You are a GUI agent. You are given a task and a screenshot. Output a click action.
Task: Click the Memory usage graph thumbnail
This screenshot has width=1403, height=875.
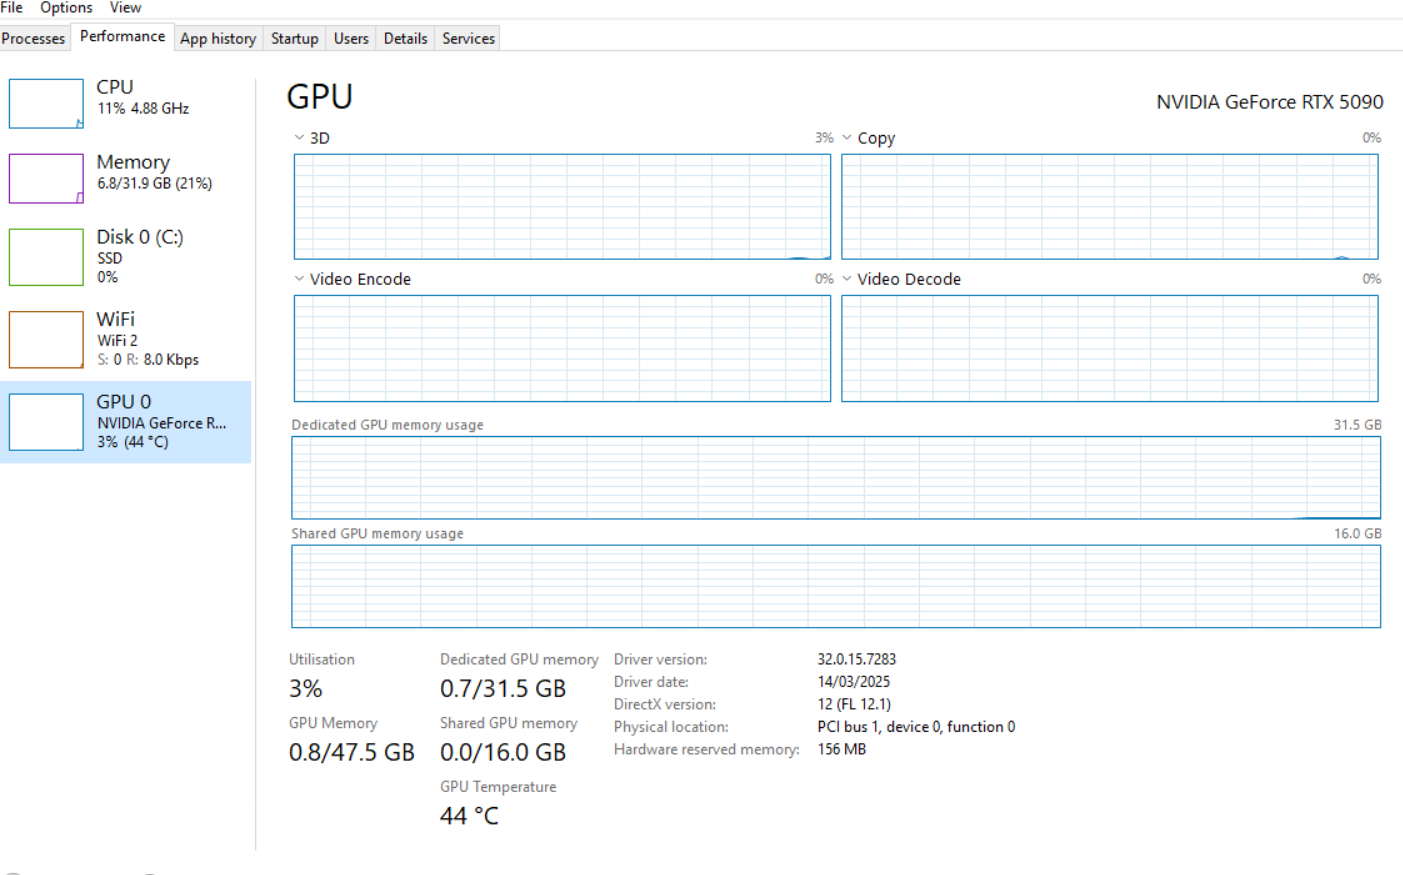pos(46,178)
